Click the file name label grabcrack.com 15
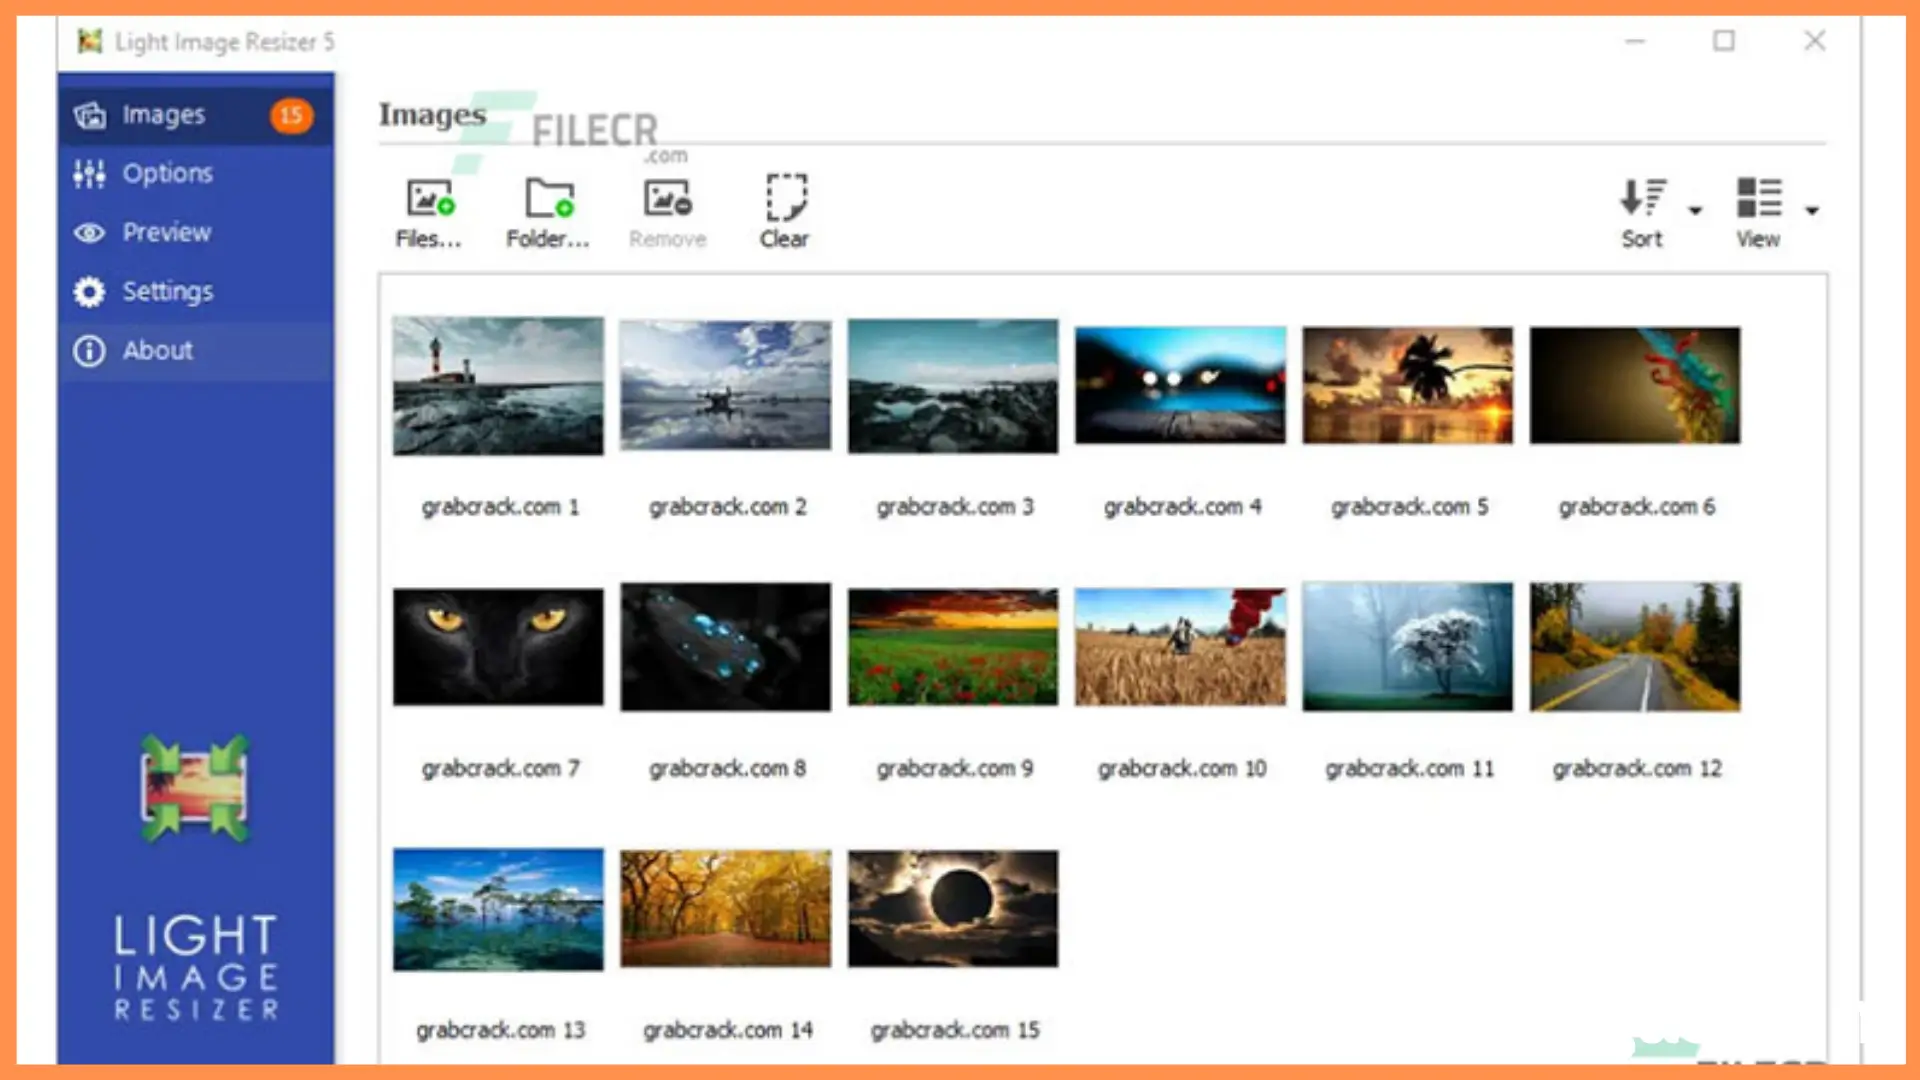The image size is (1920, 1080). point(955,1030)
